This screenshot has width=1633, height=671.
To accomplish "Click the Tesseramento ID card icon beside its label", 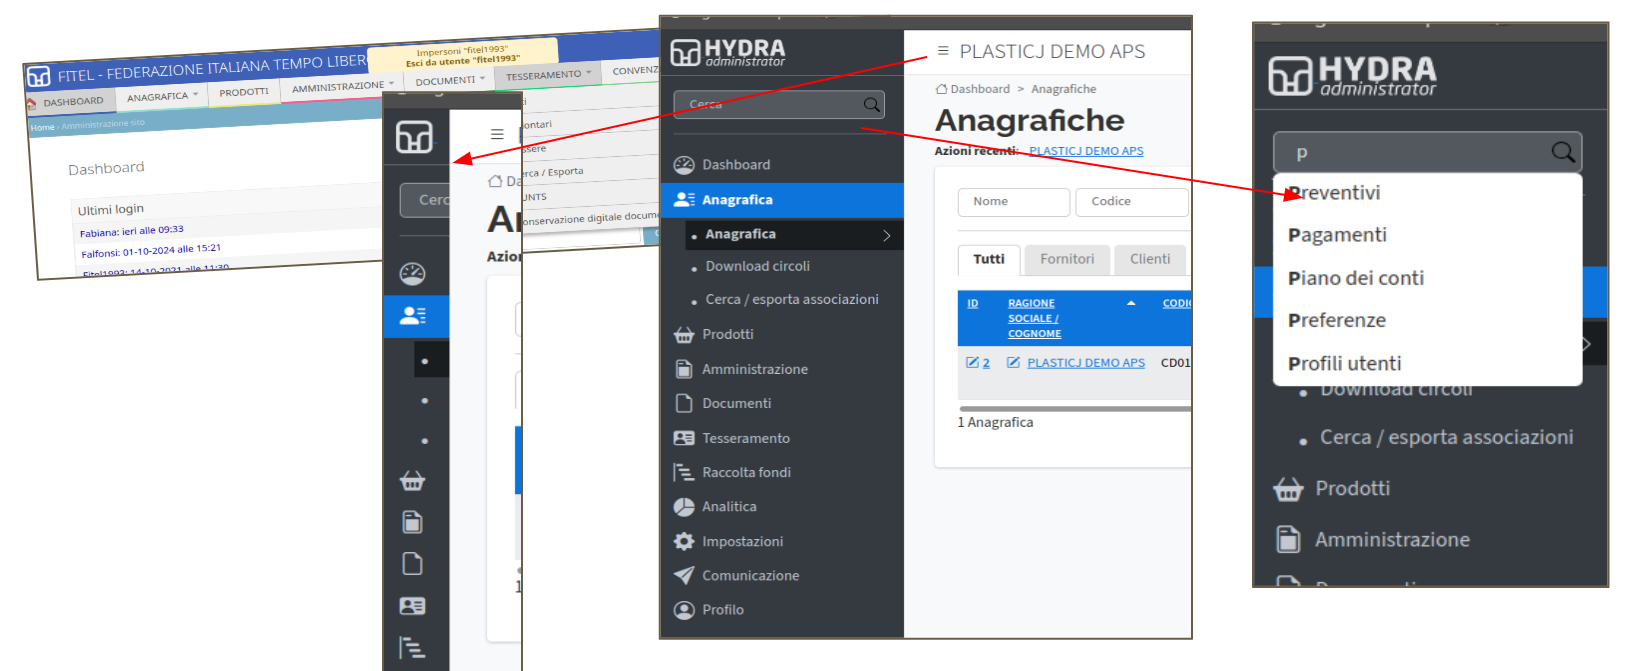I will [684, 438].
